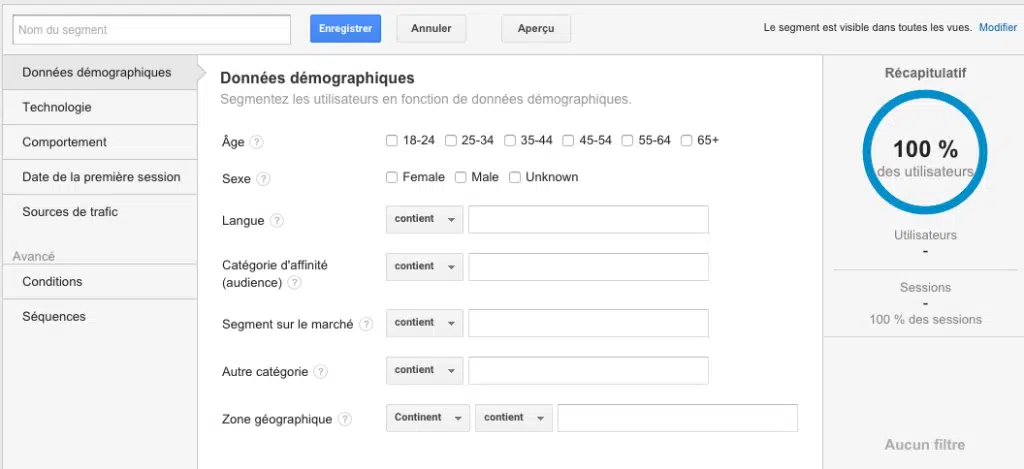Switch to the Technologie tab
Viewport: 1024px width, 469px height.
[x=57, y=107]
